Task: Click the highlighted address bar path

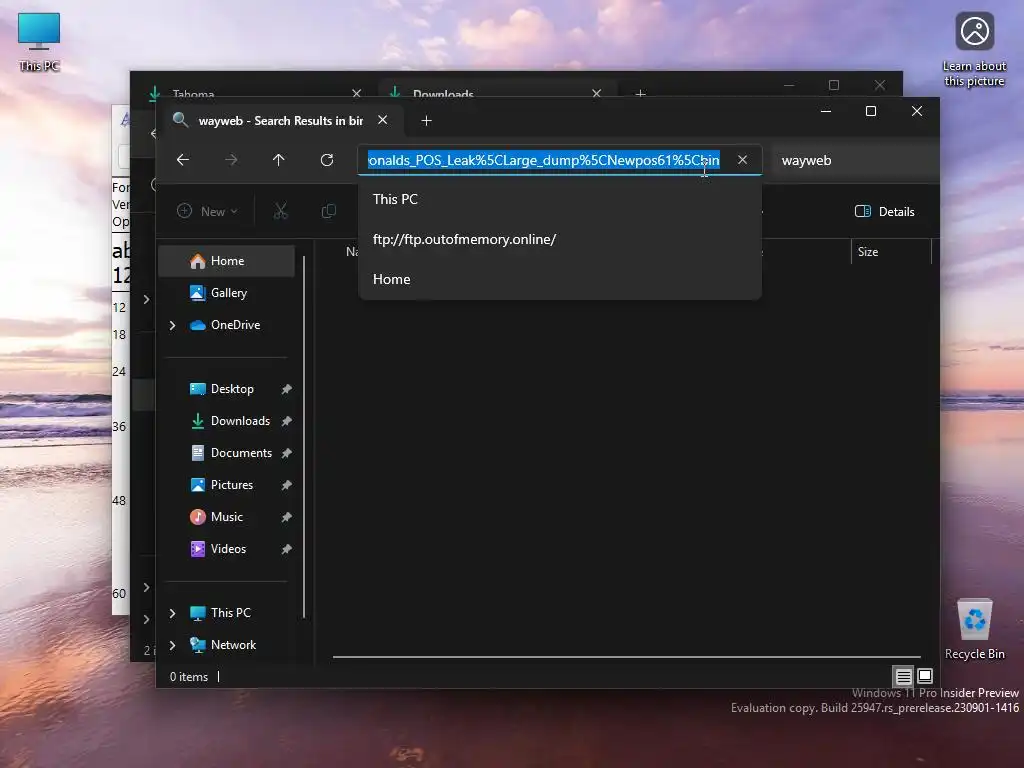Action: point(543,160)
